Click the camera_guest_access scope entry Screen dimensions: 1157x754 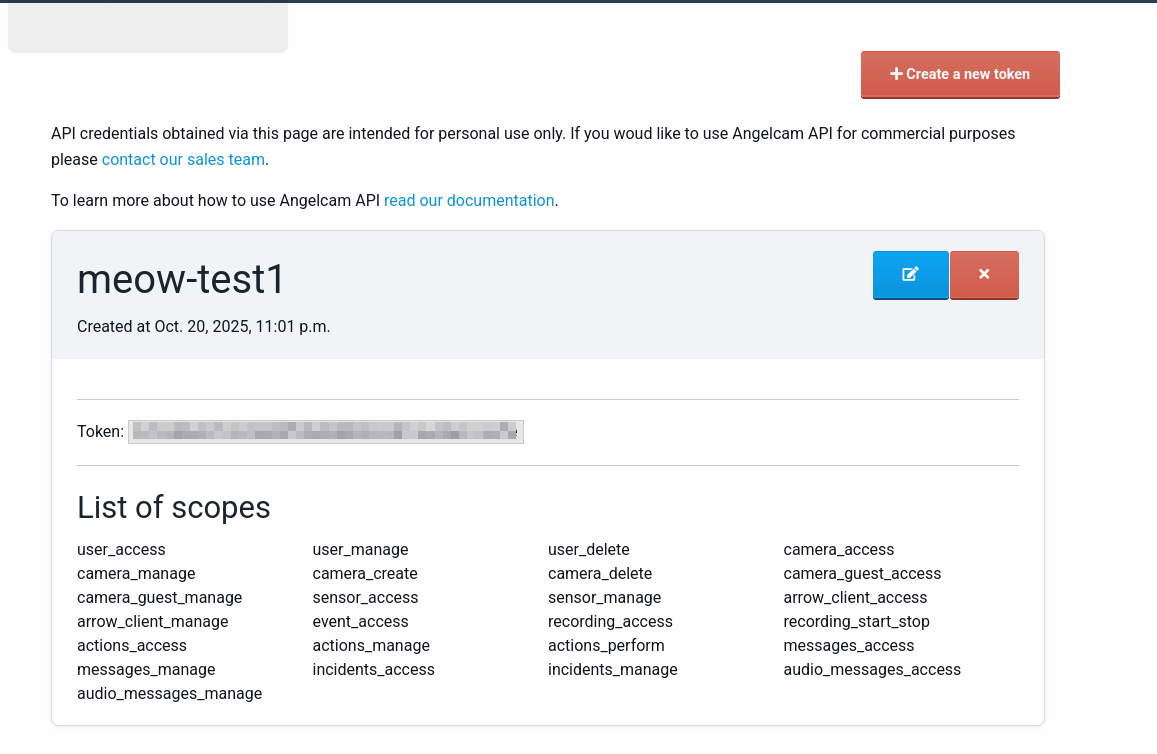pos(862,573)
